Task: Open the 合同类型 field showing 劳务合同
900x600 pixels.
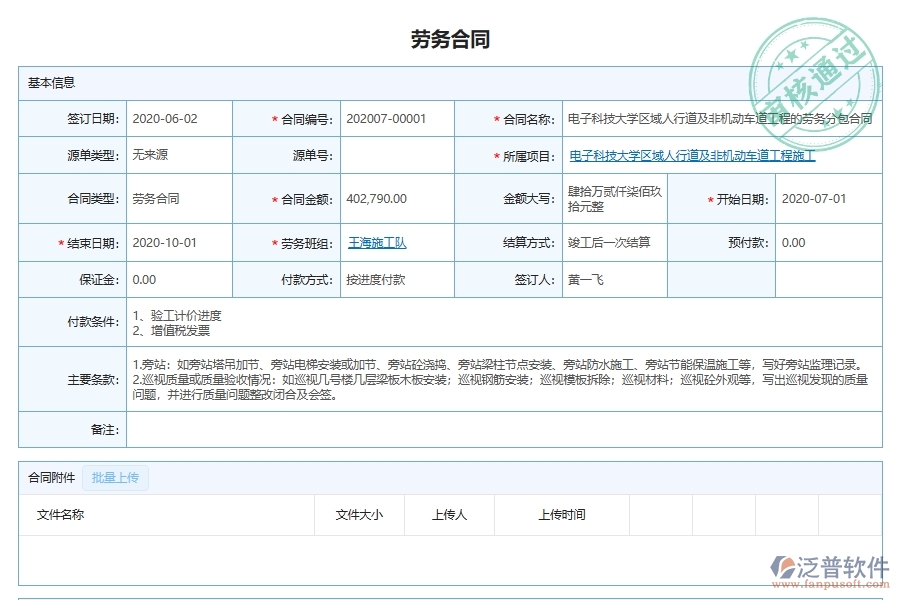Action: click(160, 198)
